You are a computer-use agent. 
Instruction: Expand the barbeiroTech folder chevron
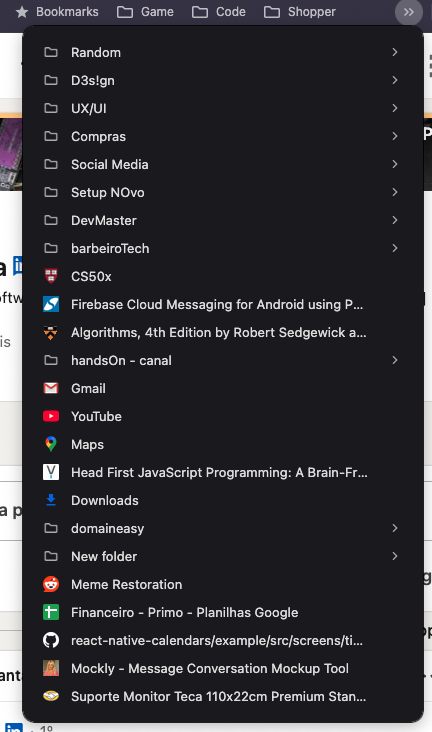[x=395, y=248]
